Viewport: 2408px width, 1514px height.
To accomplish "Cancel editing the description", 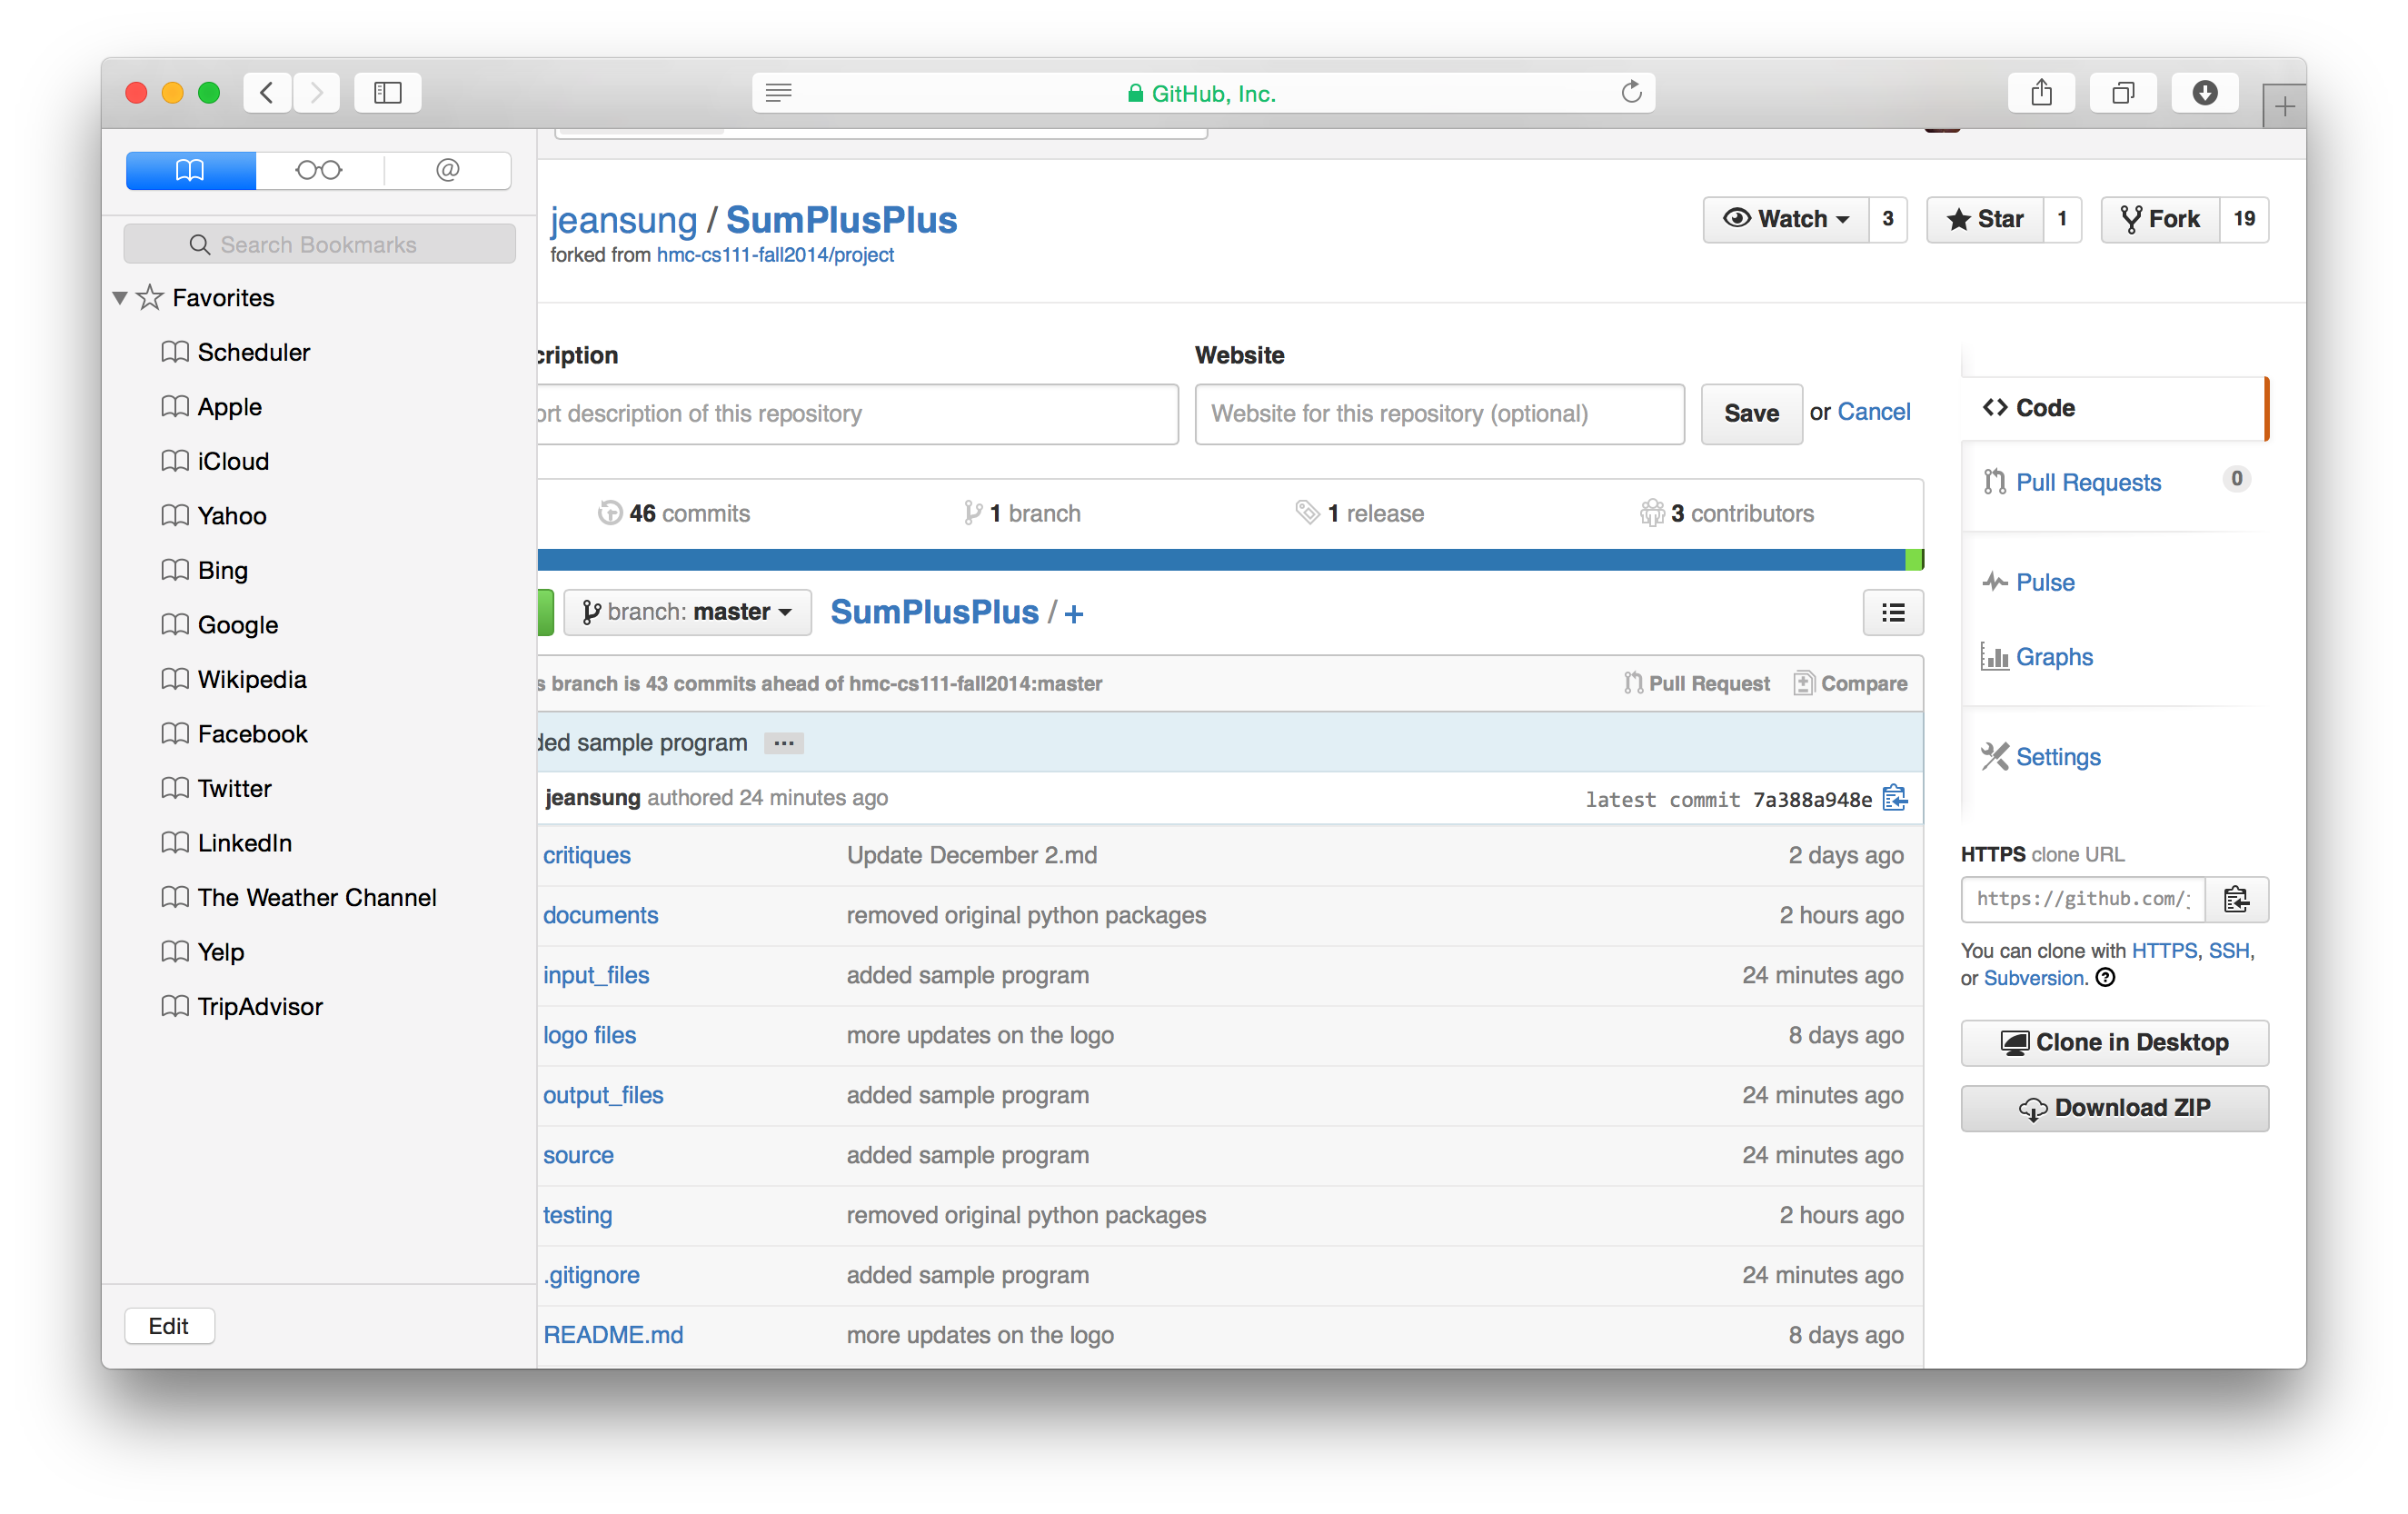I will coord(1873,412).
